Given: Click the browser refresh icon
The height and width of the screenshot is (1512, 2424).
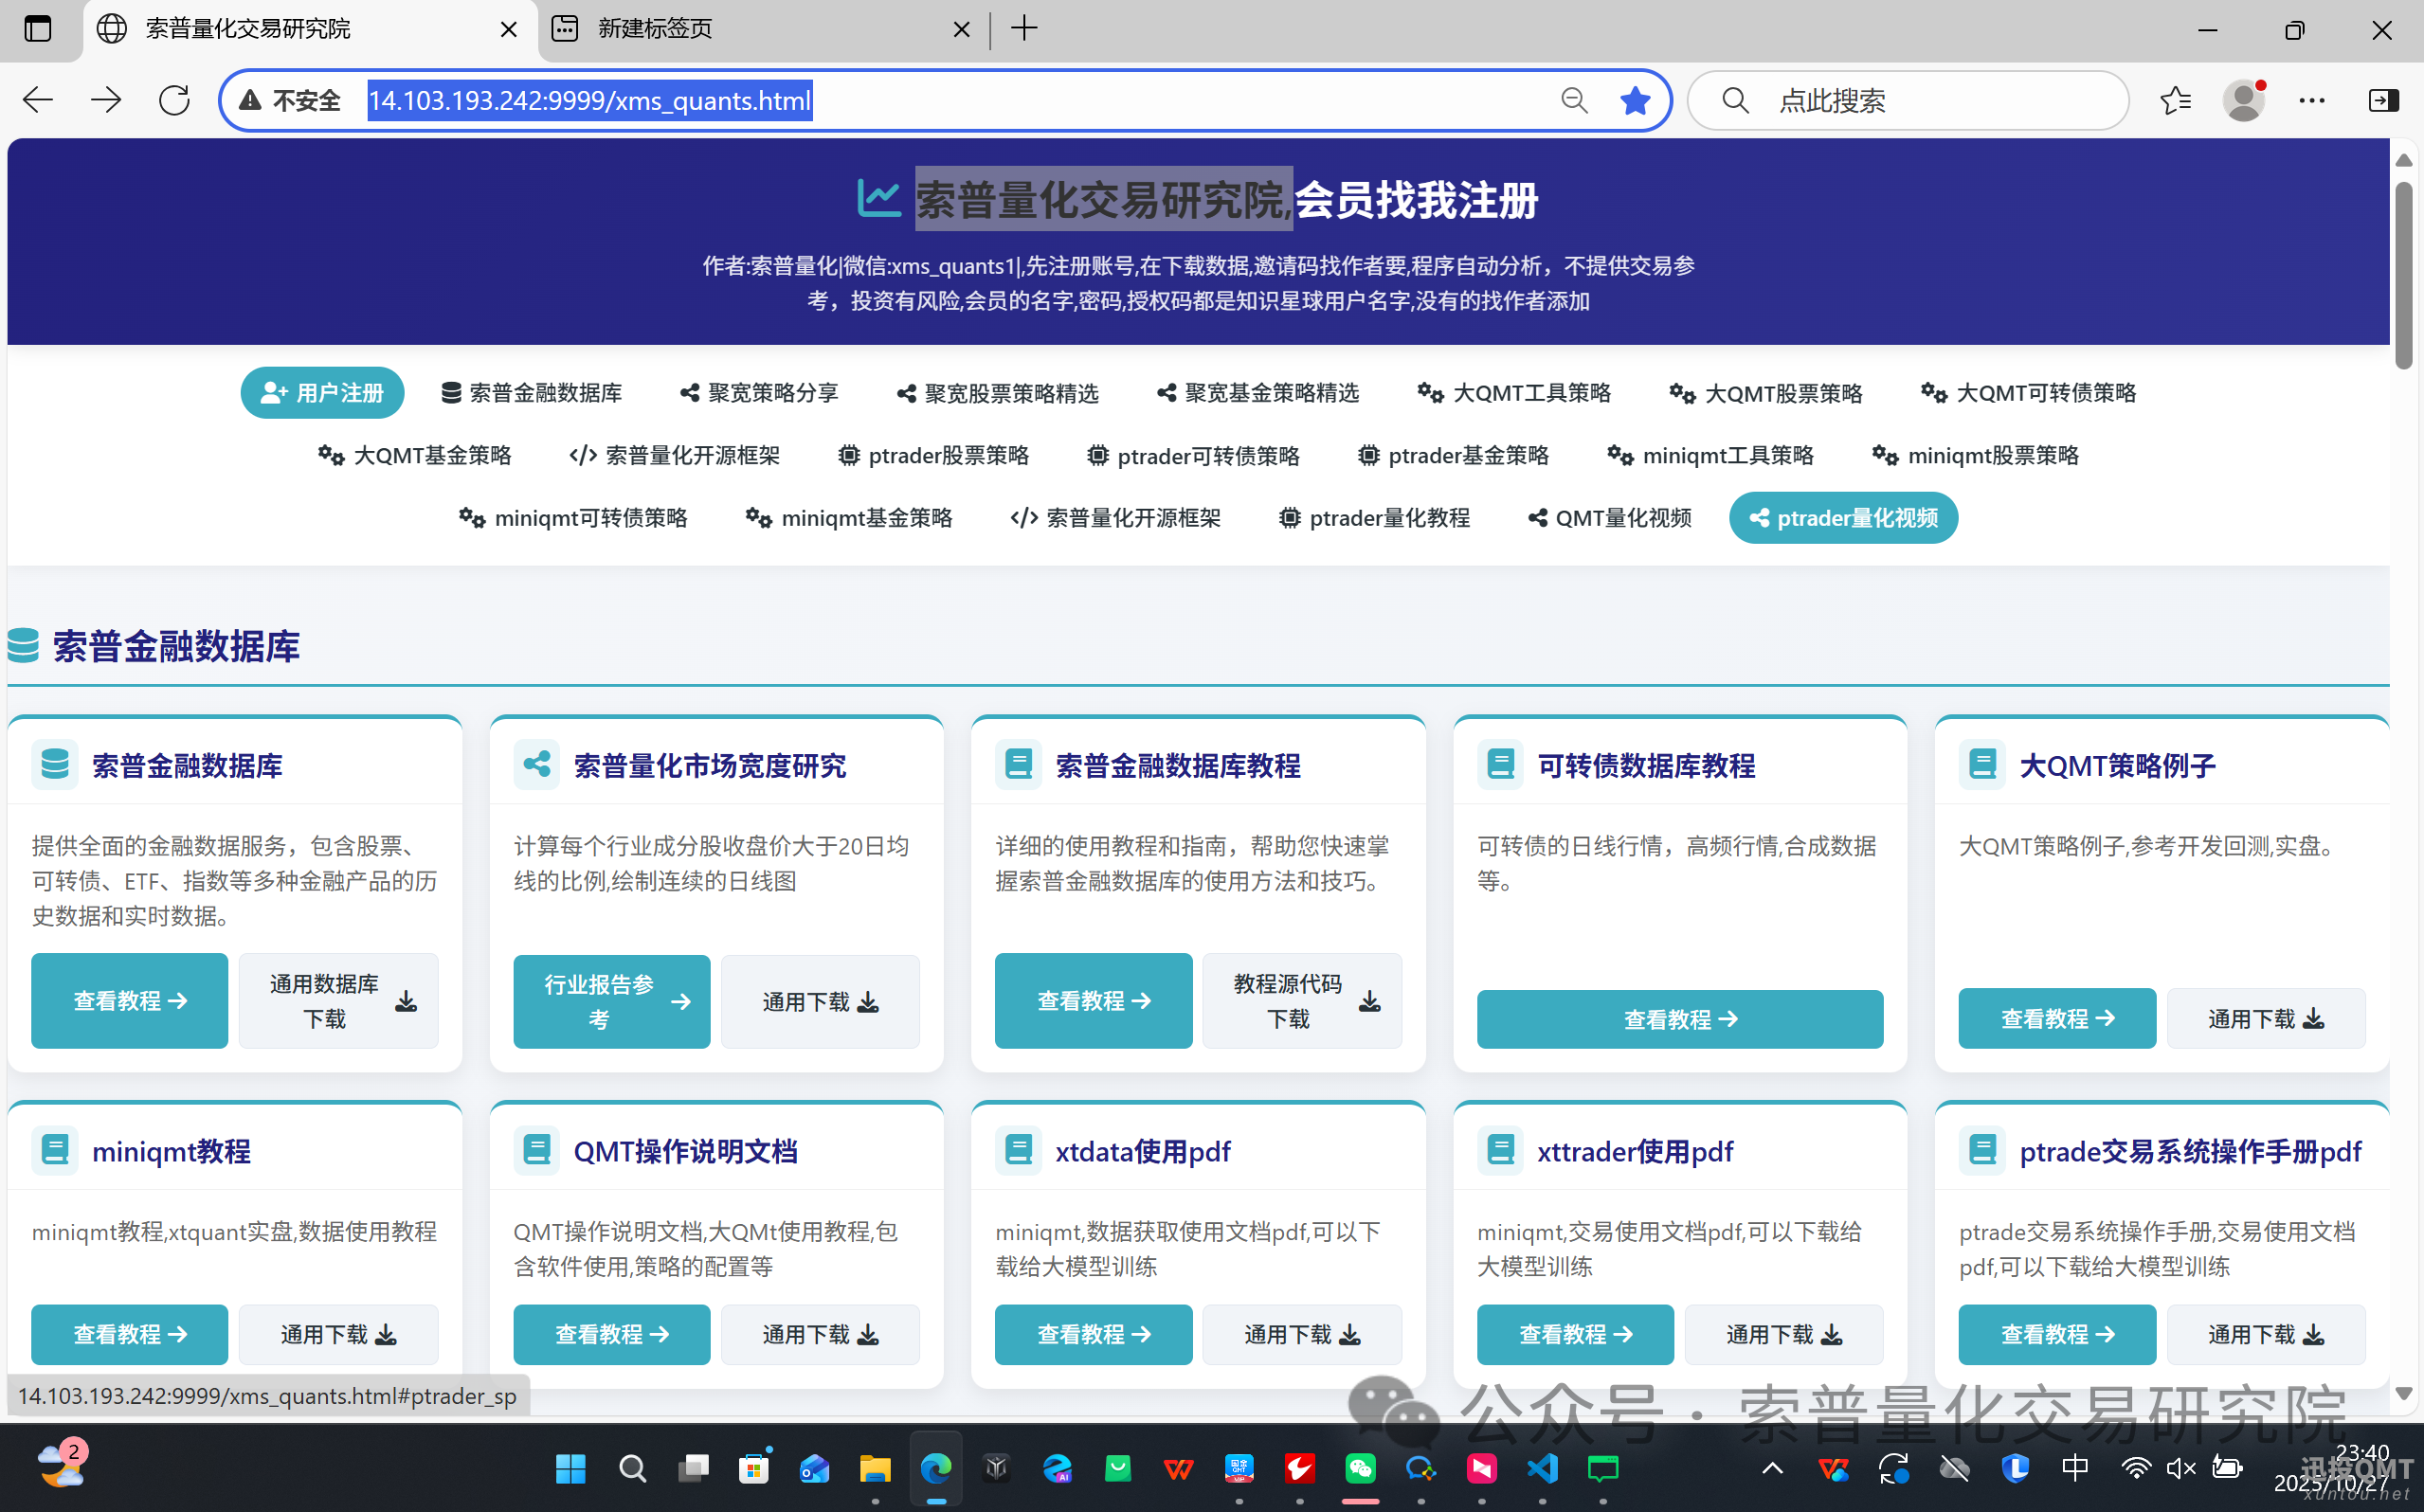Looking at the screenshot, I should click(174, 100).
